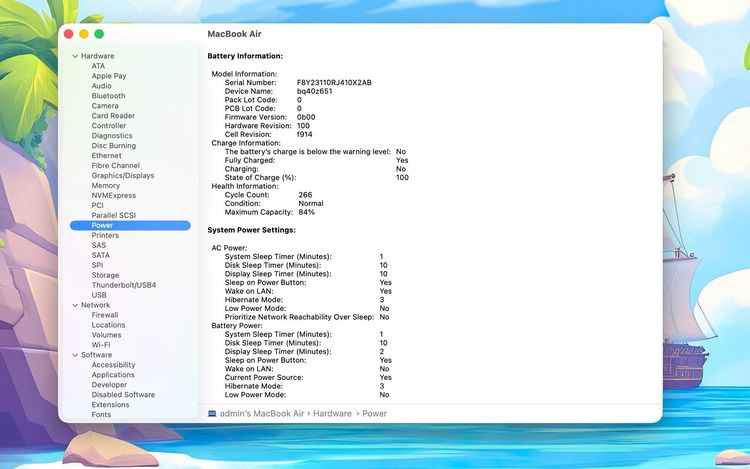This screenshot has width=750, height=469.
Task: Open Parallel SCSI entry
Action: (113, 215)
